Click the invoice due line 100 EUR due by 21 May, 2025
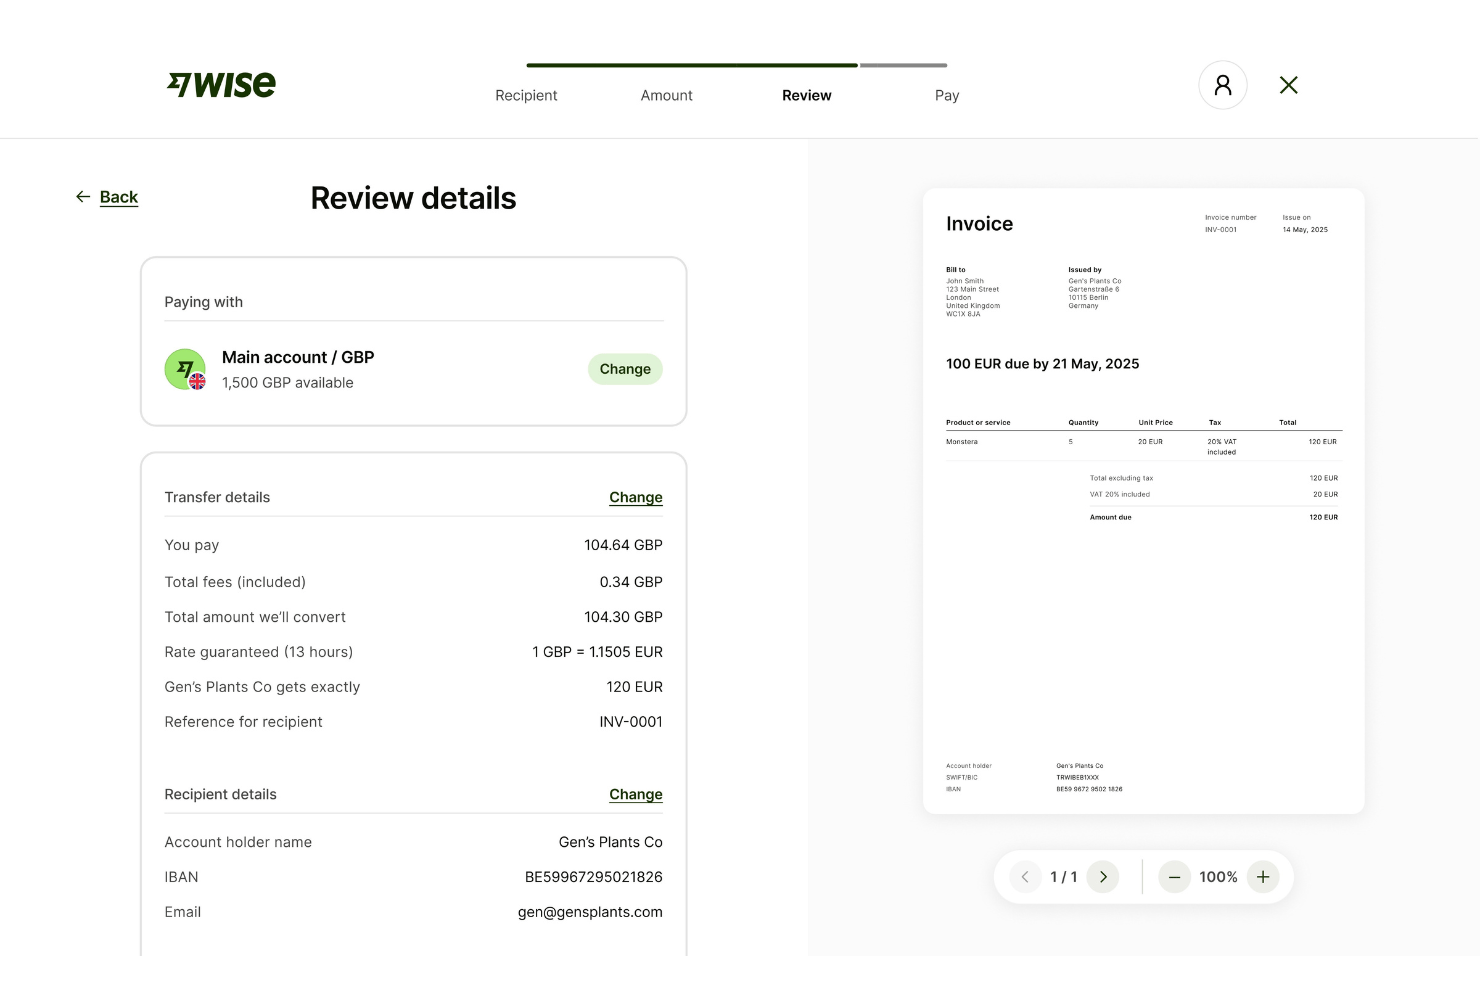Viewport: 1480px width, 987px height. point(1042,364)
